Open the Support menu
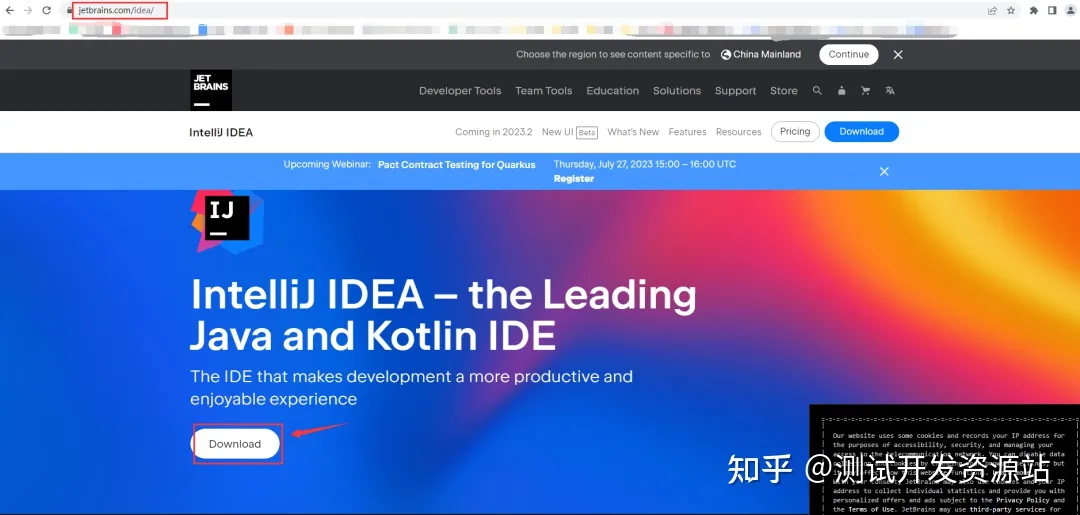Screen dimensions: 1080x515 point(736,91)
